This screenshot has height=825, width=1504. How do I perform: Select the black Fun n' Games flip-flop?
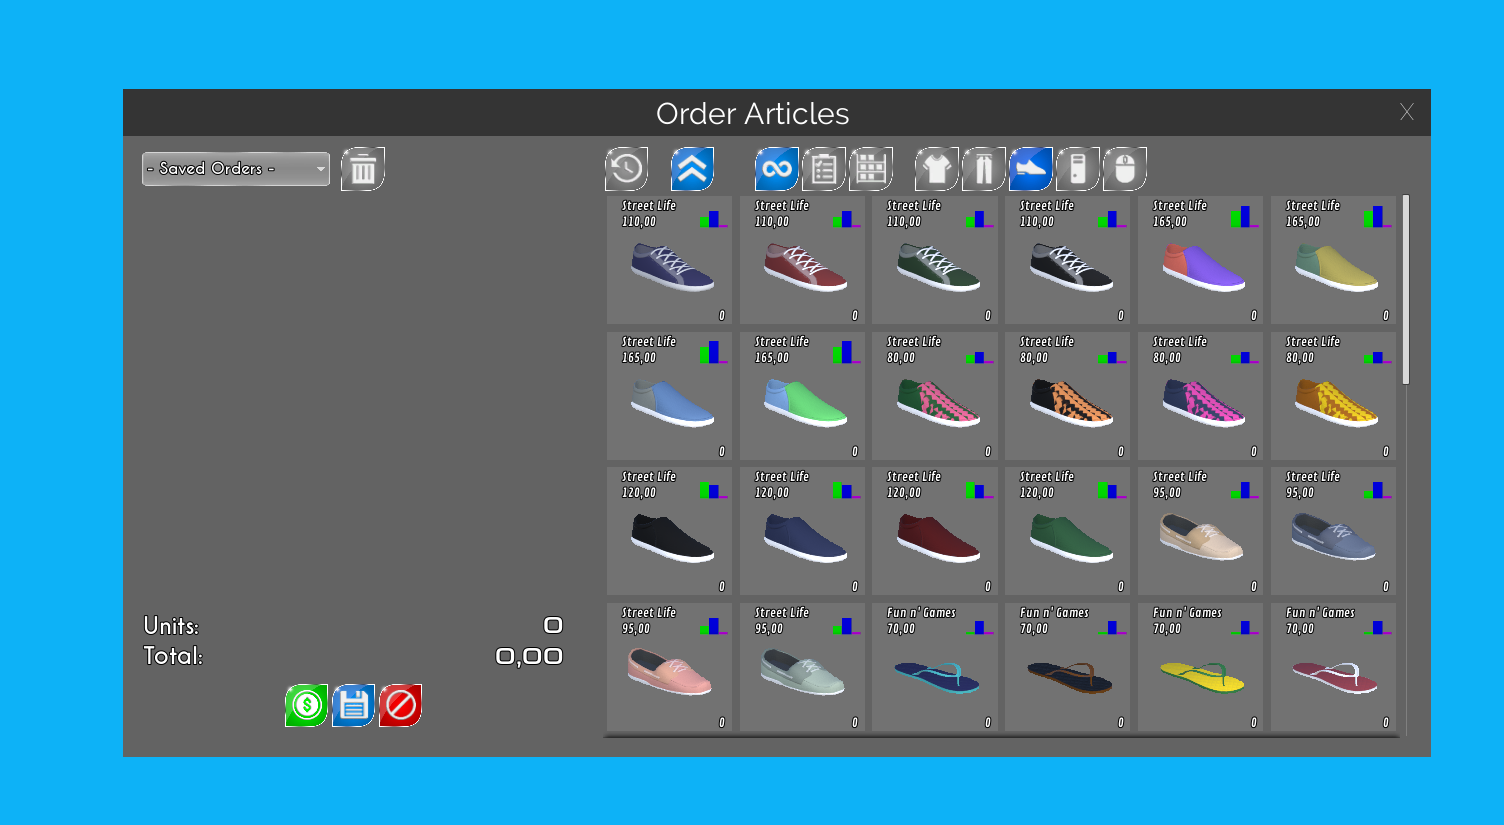tap(1068, 667)
